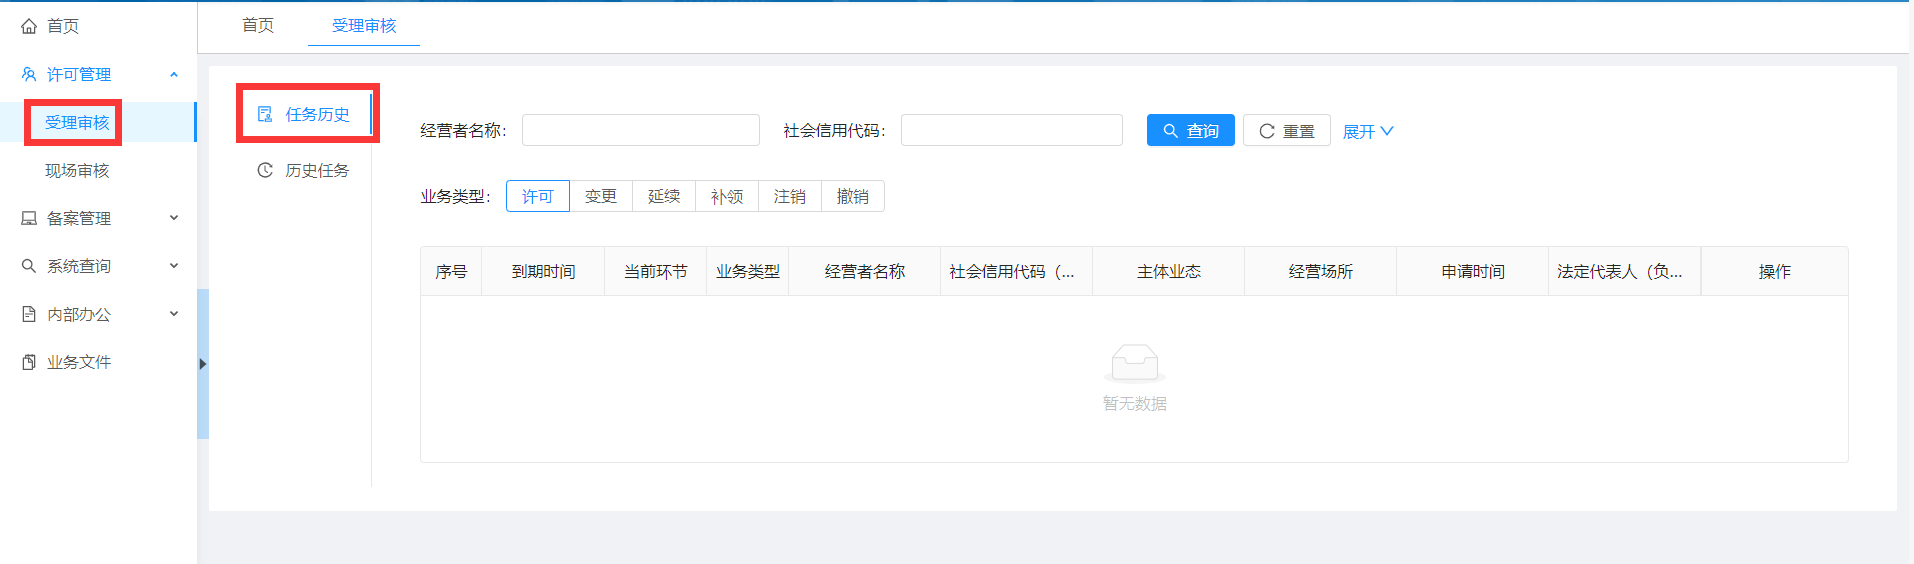Select the 变更 business type option
The width and height of the screenshot is (1914, 564).
[600, 196]
